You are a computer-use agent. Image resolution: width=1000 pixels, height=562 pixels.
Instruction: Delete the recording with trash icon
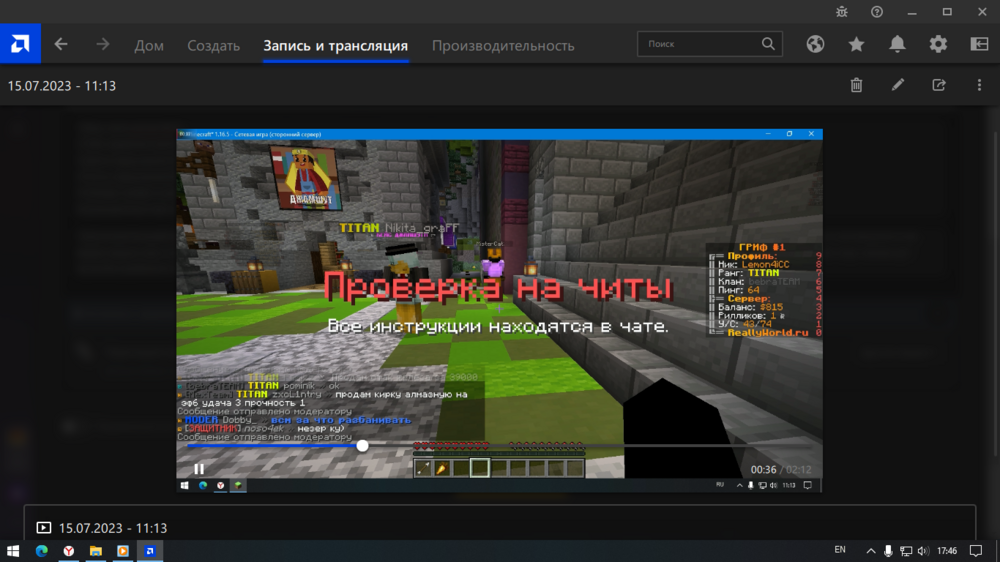click(857, 85)
